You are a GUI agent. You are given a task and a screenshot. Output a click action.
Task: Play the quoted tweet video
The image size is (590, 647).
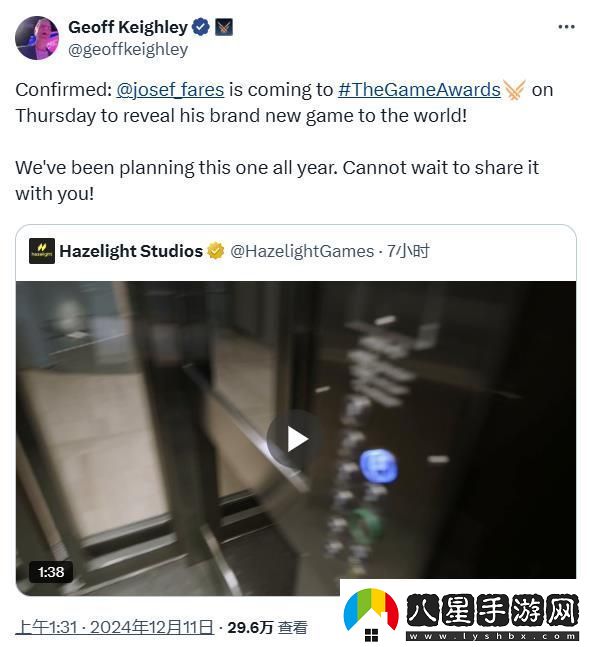[x=296, y=439]
